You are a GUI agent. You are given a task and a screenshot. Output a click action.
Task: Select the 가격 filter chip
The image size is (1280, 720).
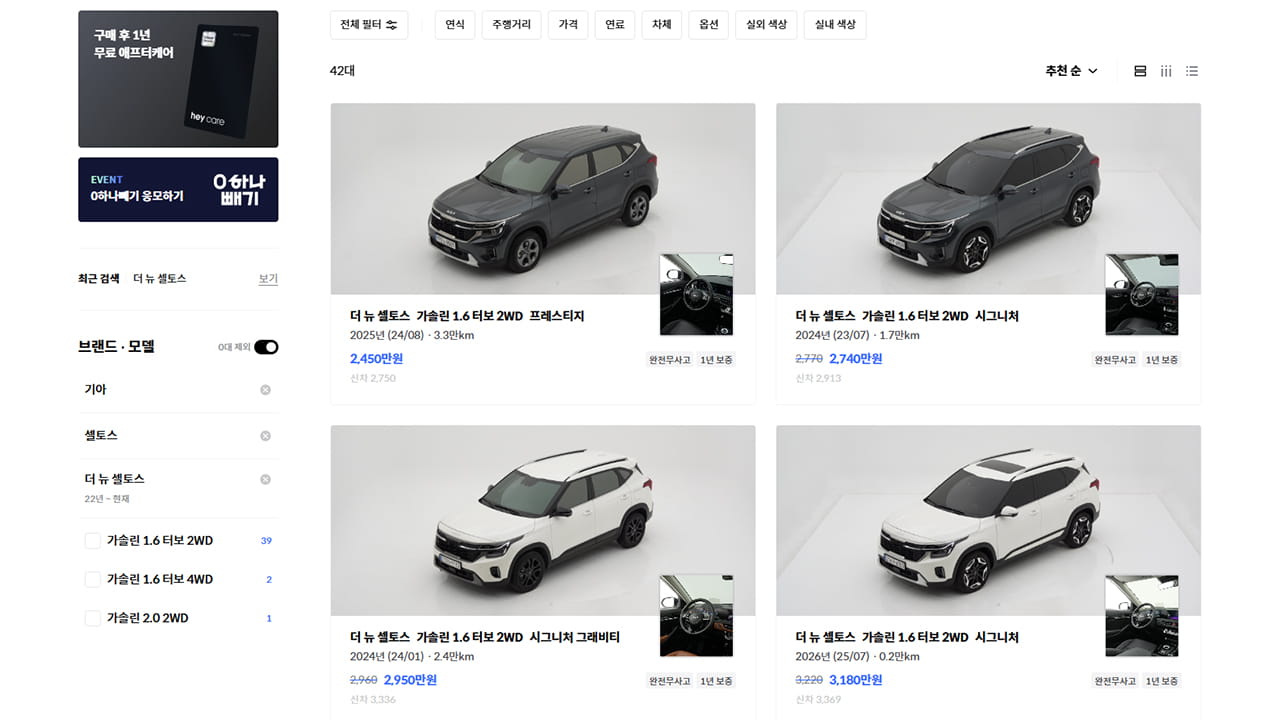click(x=568, y=25)
